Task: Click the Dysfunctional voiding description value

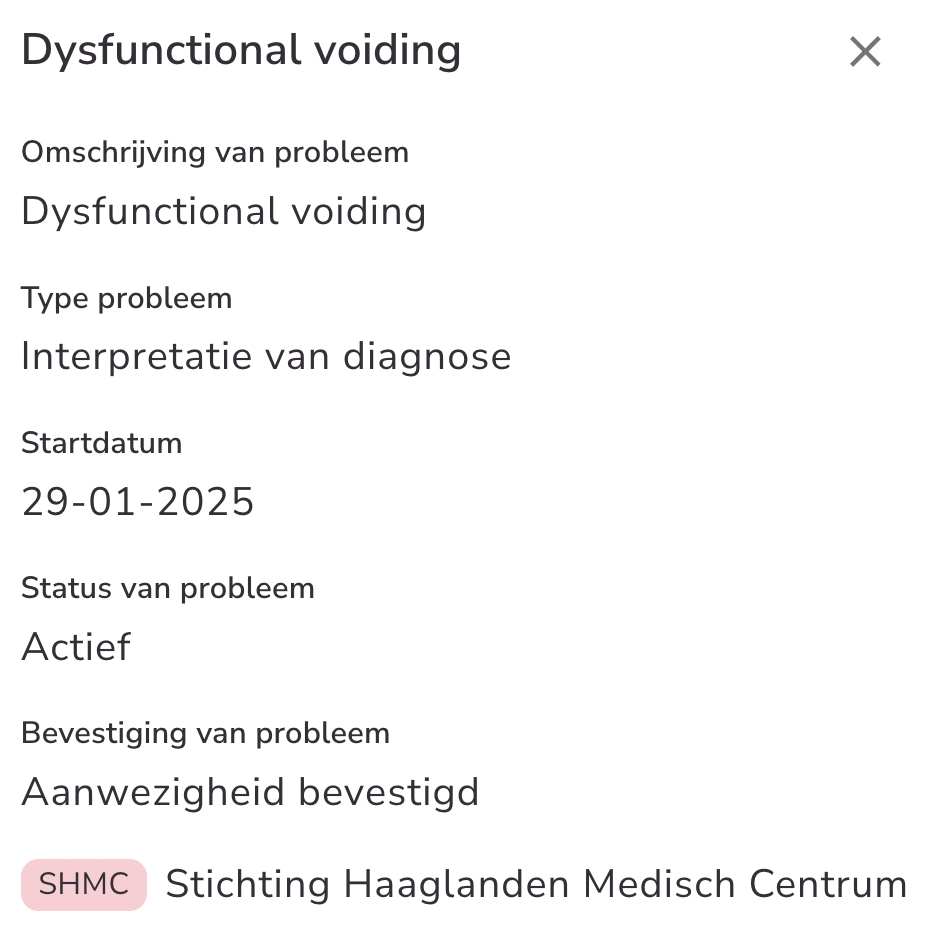Action: (x=224, y=212)
